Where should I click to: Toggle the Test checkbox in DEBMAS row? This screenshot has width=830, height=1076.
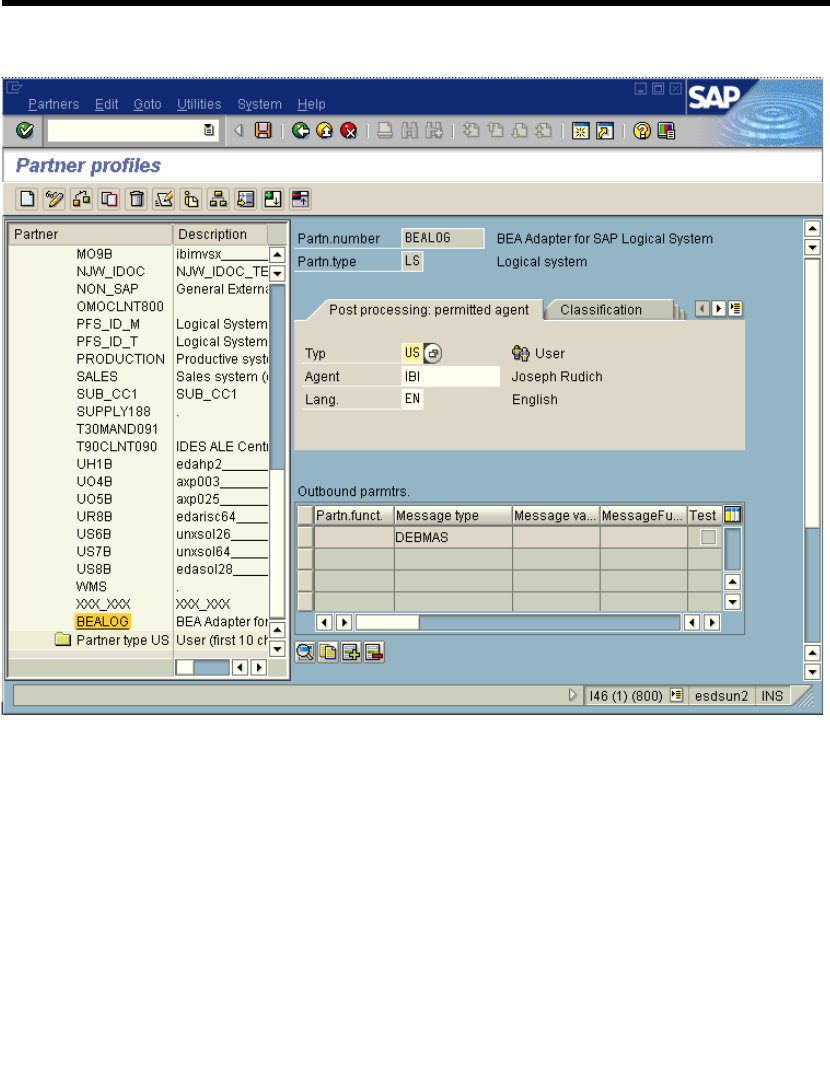pos(708,537)
